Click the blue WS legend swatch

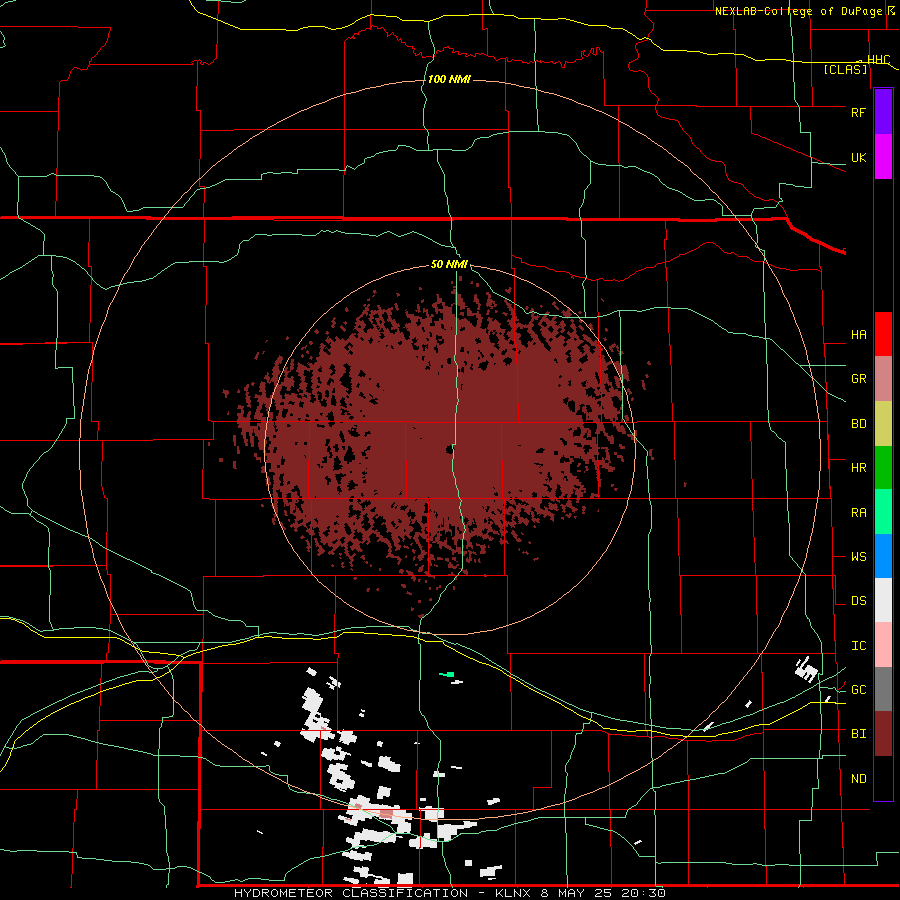[x=883, y=556]
